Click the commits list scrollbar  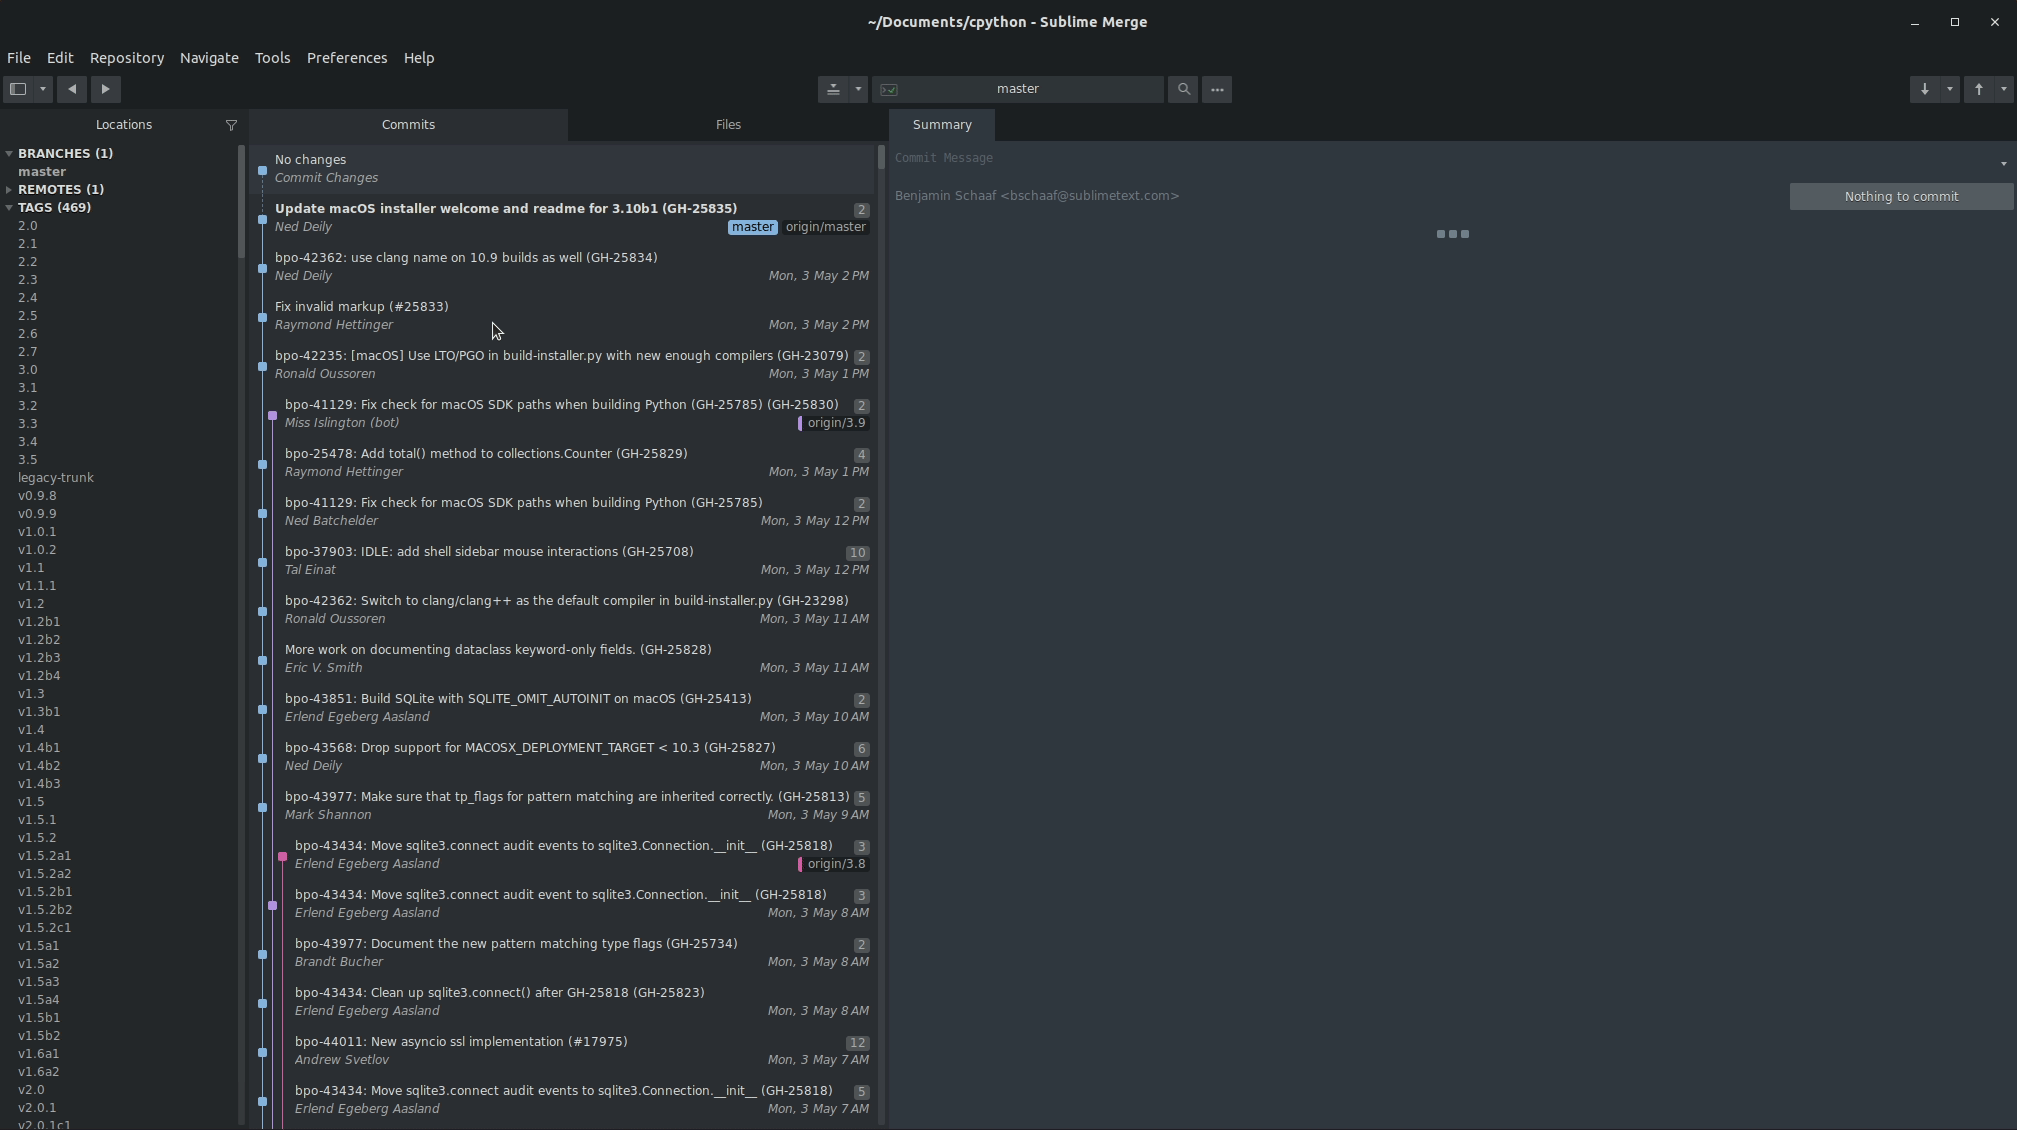tap(881, 158)
